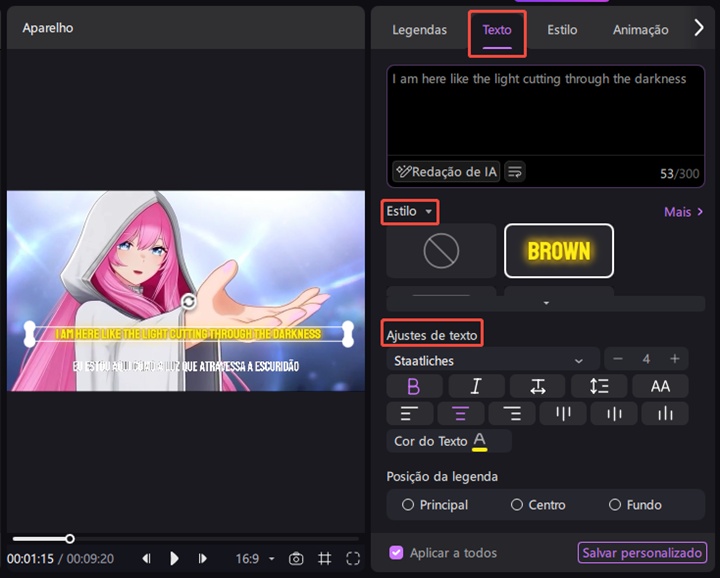
Task: Click the Posição da legenda label
Action: tap(442, 477)
